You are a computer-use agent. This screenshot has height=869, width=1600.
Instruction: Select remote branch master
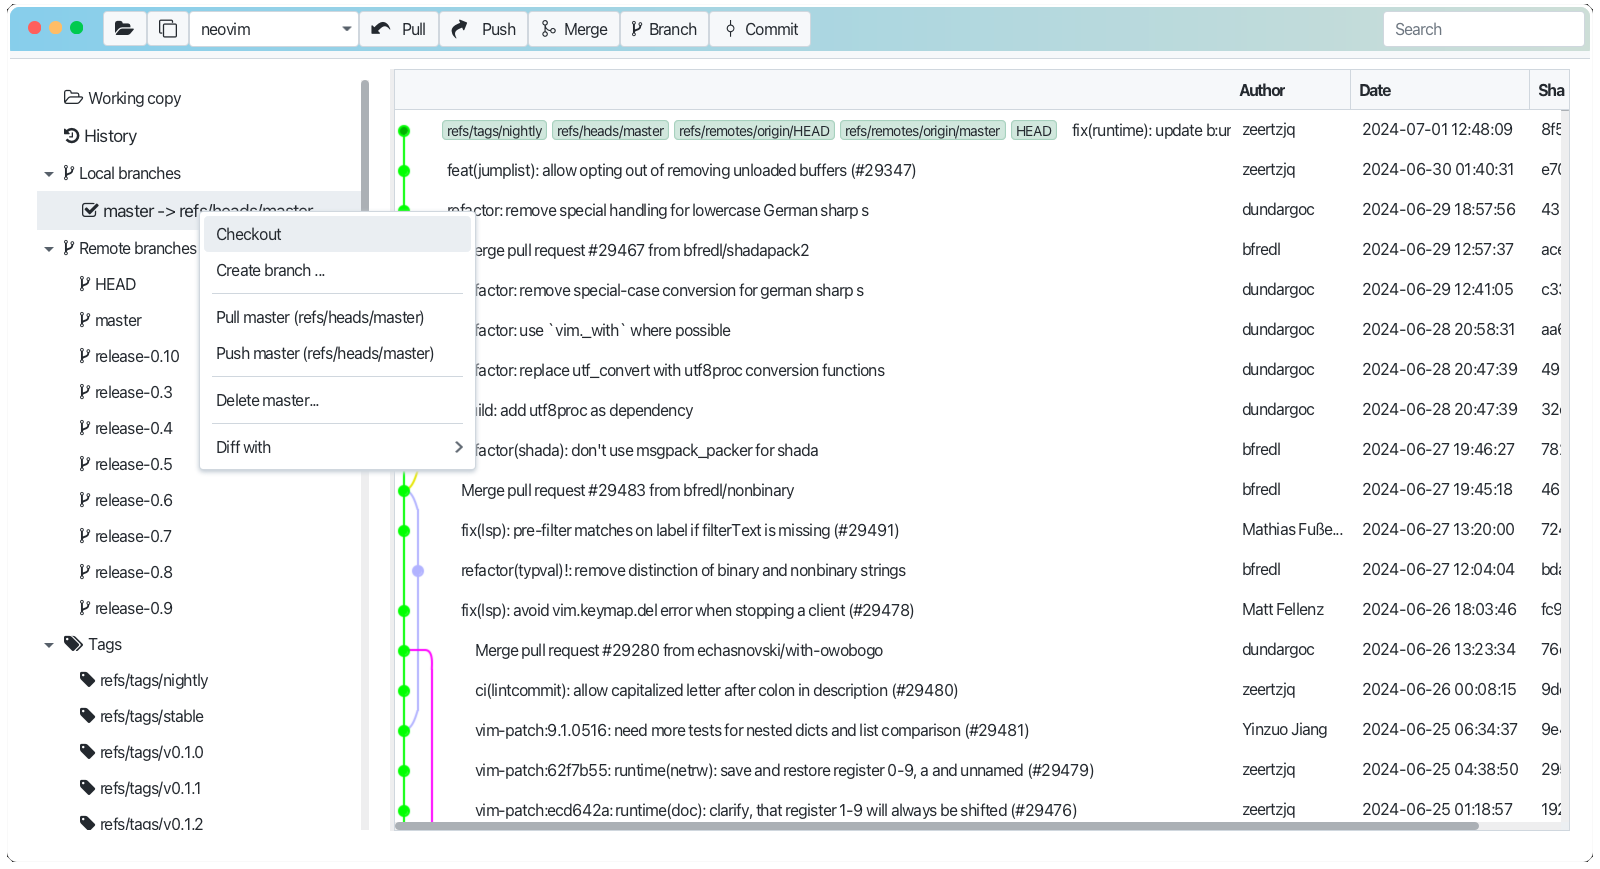click(x=118, y=320)
